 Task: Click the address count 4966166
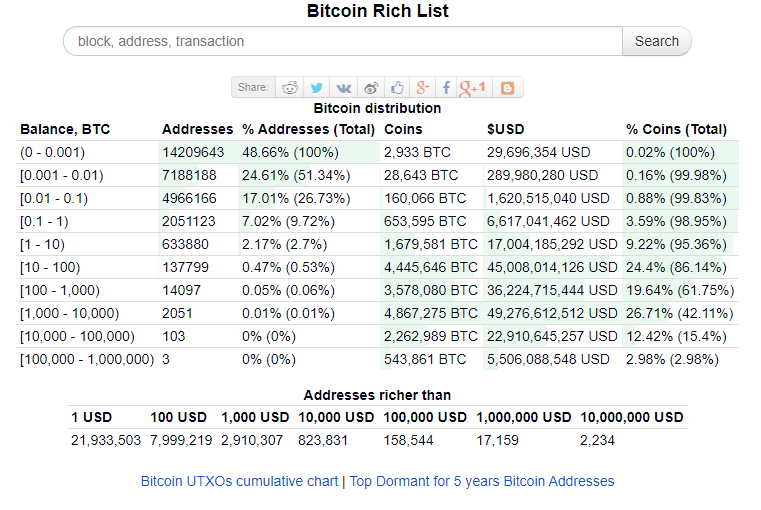(189, 198)
